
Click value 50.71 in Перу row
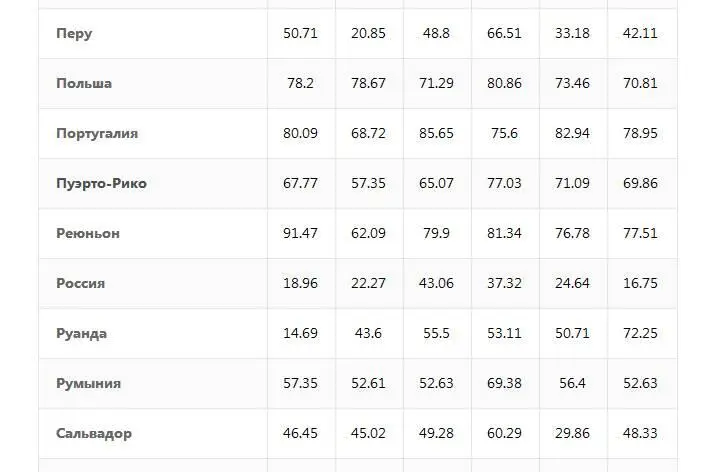300,33
